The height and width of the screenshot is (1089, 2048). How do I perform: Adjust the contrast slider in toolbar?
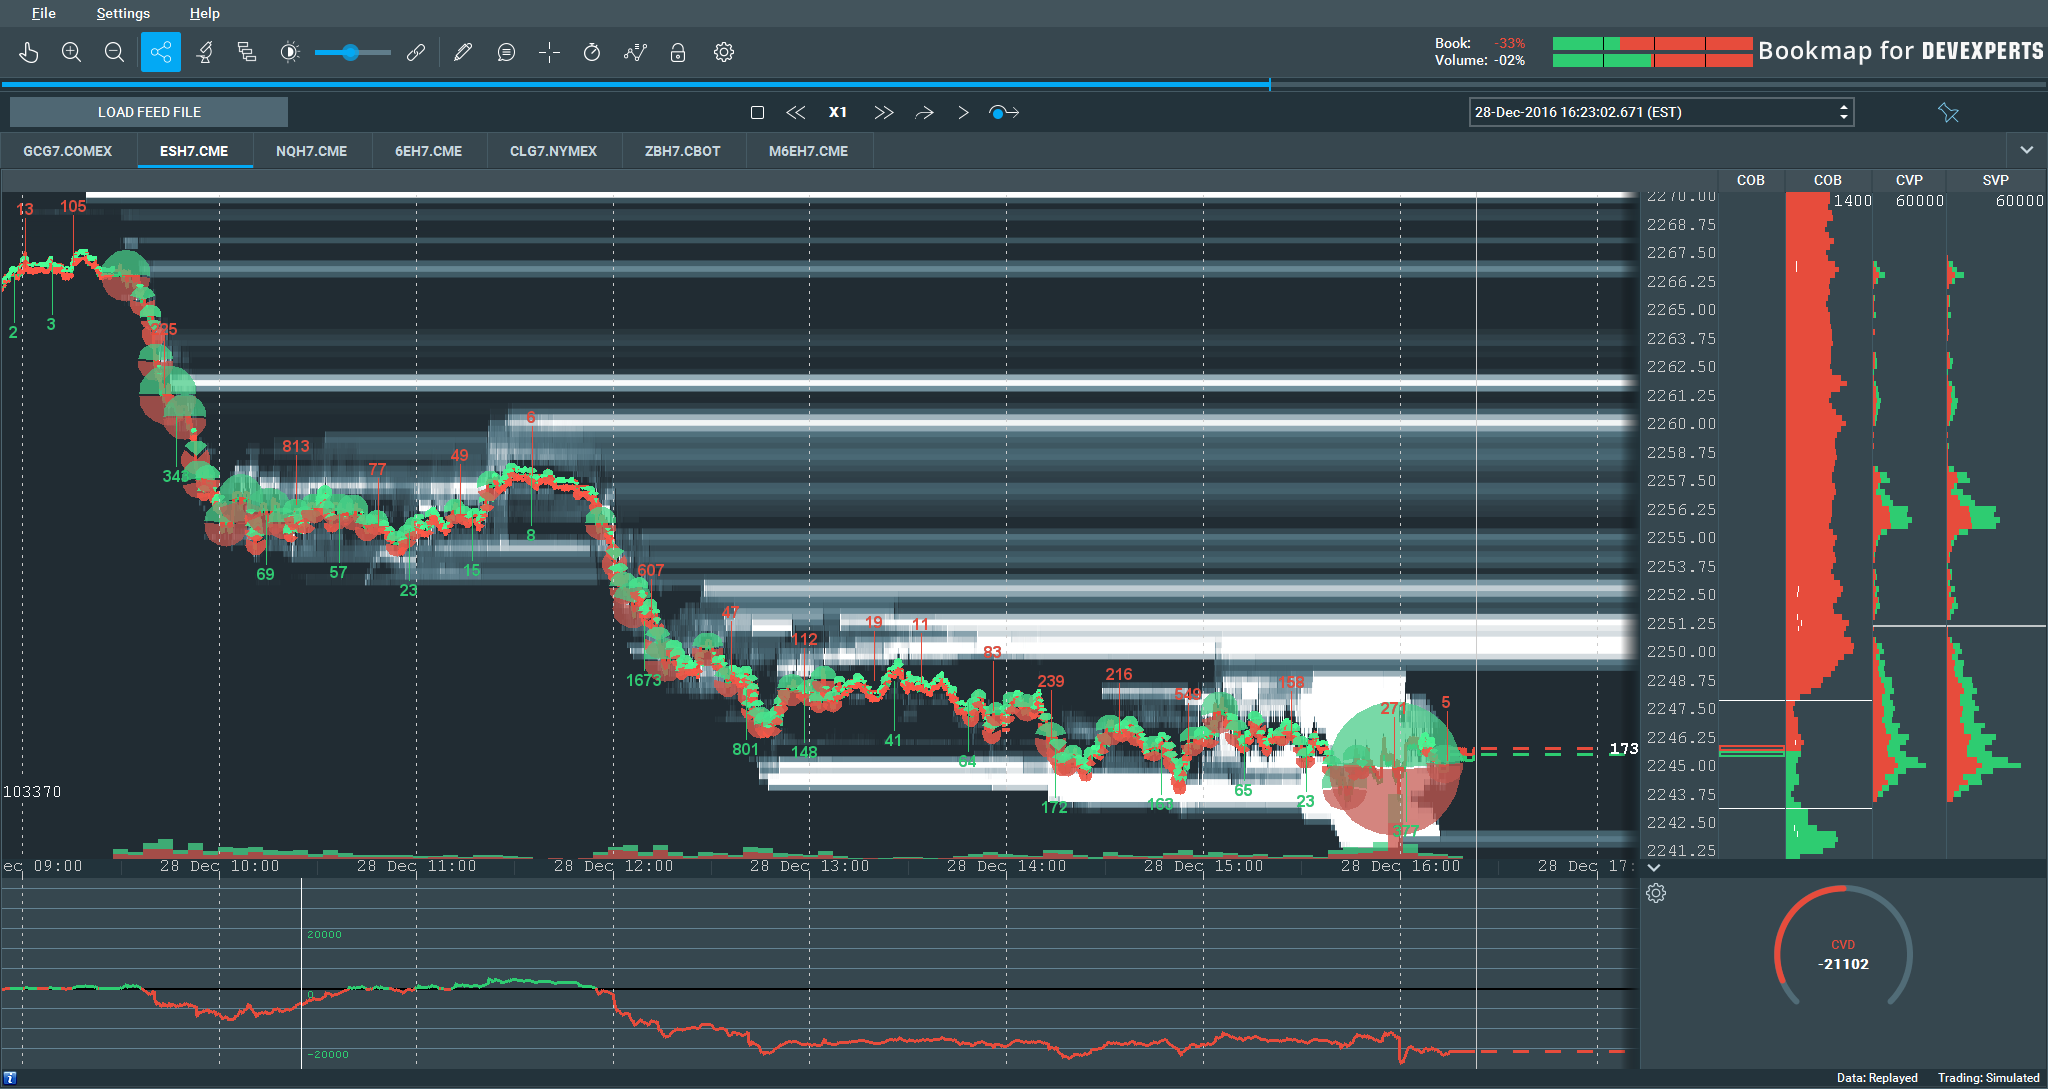pos(352,52)
